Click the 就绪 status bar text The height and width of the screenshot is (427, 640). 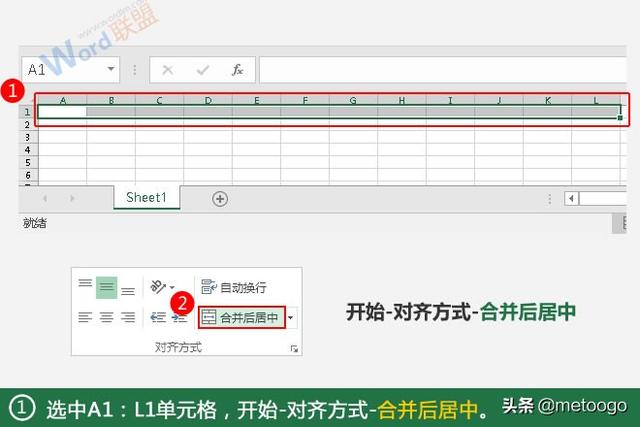coord(35,223)
